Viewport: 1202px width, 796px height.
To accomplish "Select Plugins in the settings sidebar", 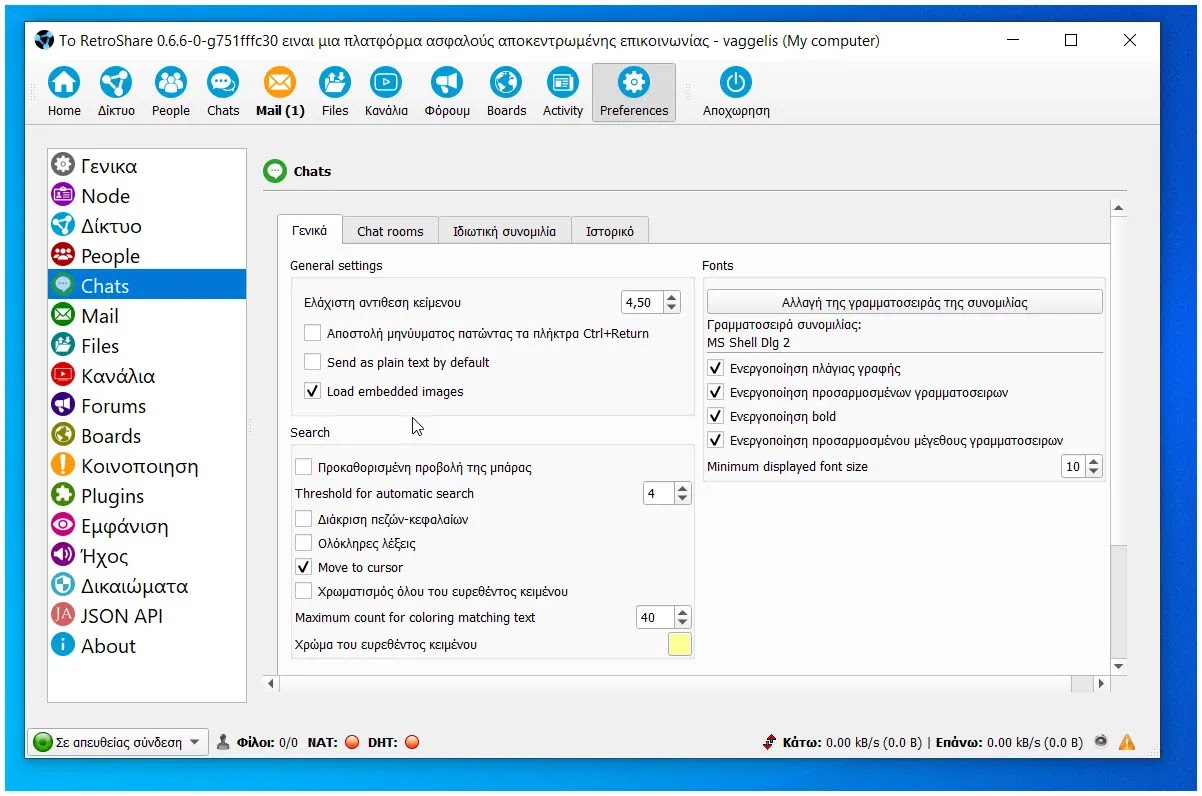I will pos(147,496).
